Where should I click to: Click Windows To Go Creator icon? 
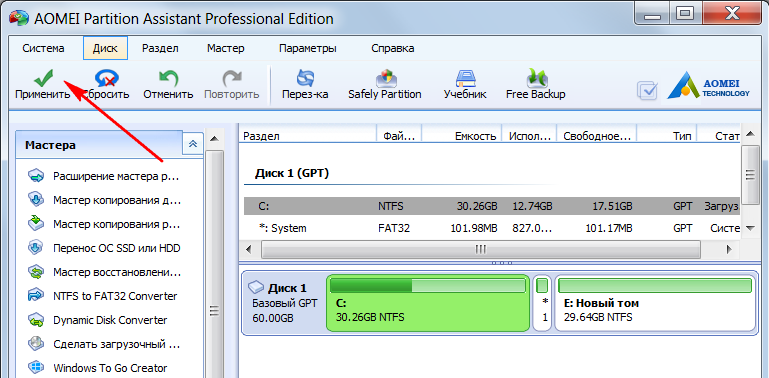(x=36, y=368)
